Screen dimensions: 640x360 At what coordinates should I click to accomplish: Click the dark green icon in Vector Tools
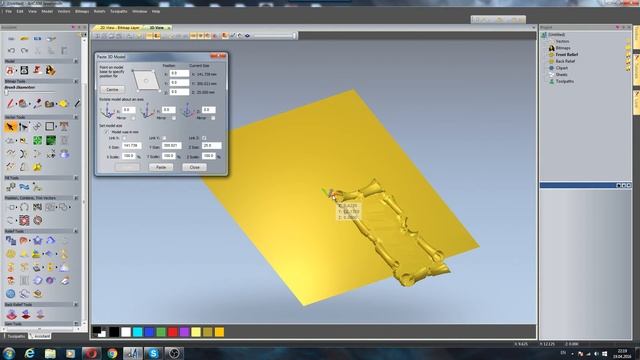[x=51, y=141]
